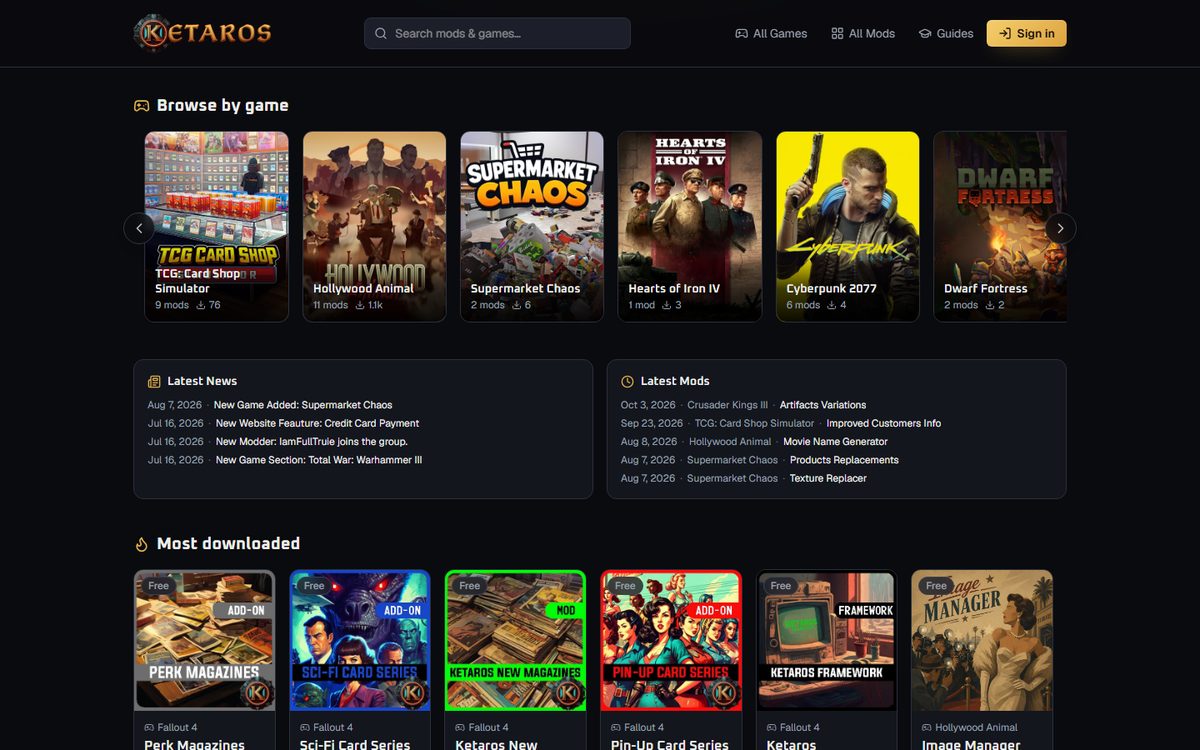Open Ketaros Framework mod thumbnail
Screen dimensions: 1200x750
point(827,640)
